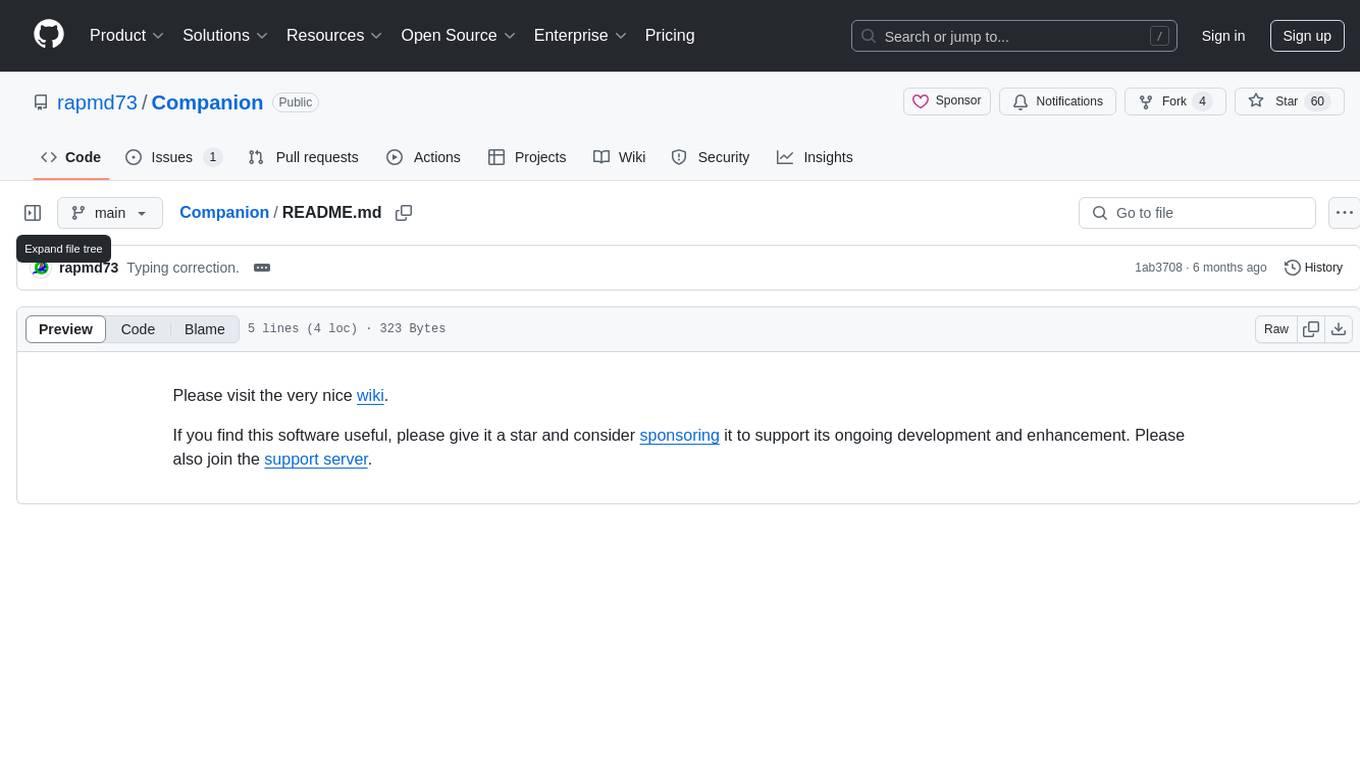Expand the commit message details ellipsis
Image resolution: width=1360 pixels, height=764 pixels.
point(262,268)
